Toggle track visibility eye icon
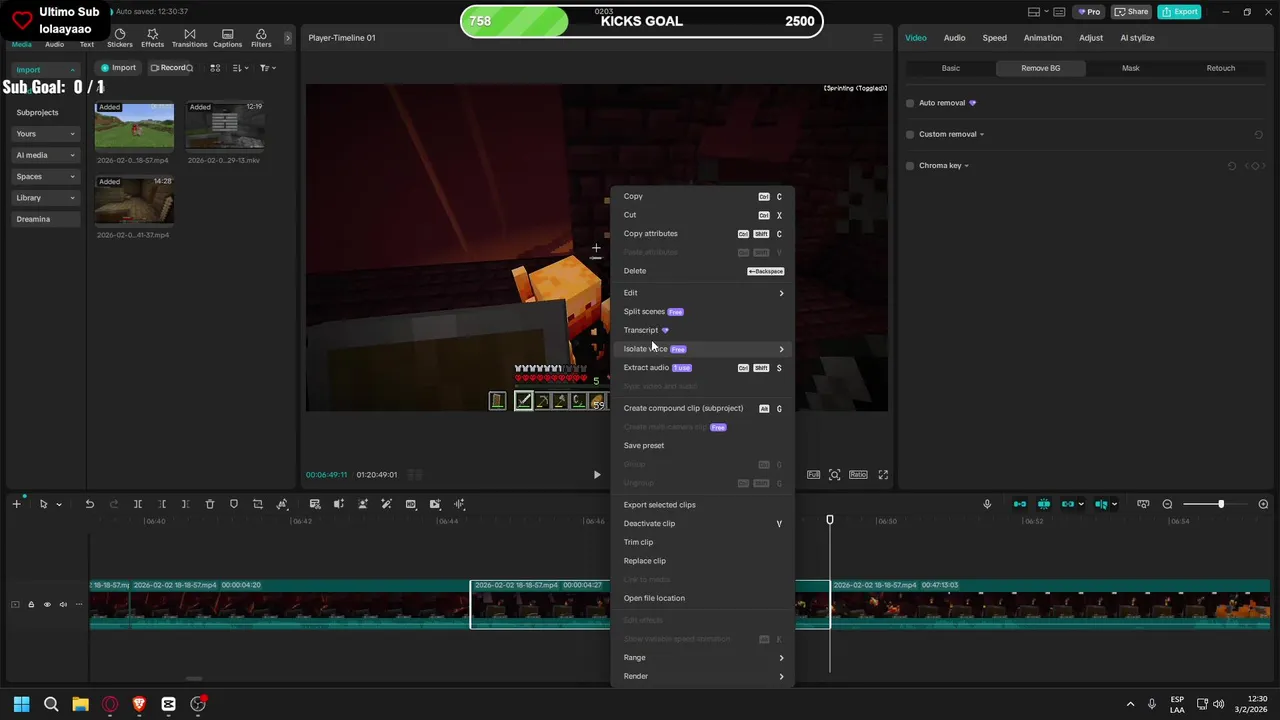This screenshot has width=1280, height=720. tap(47, 604)
